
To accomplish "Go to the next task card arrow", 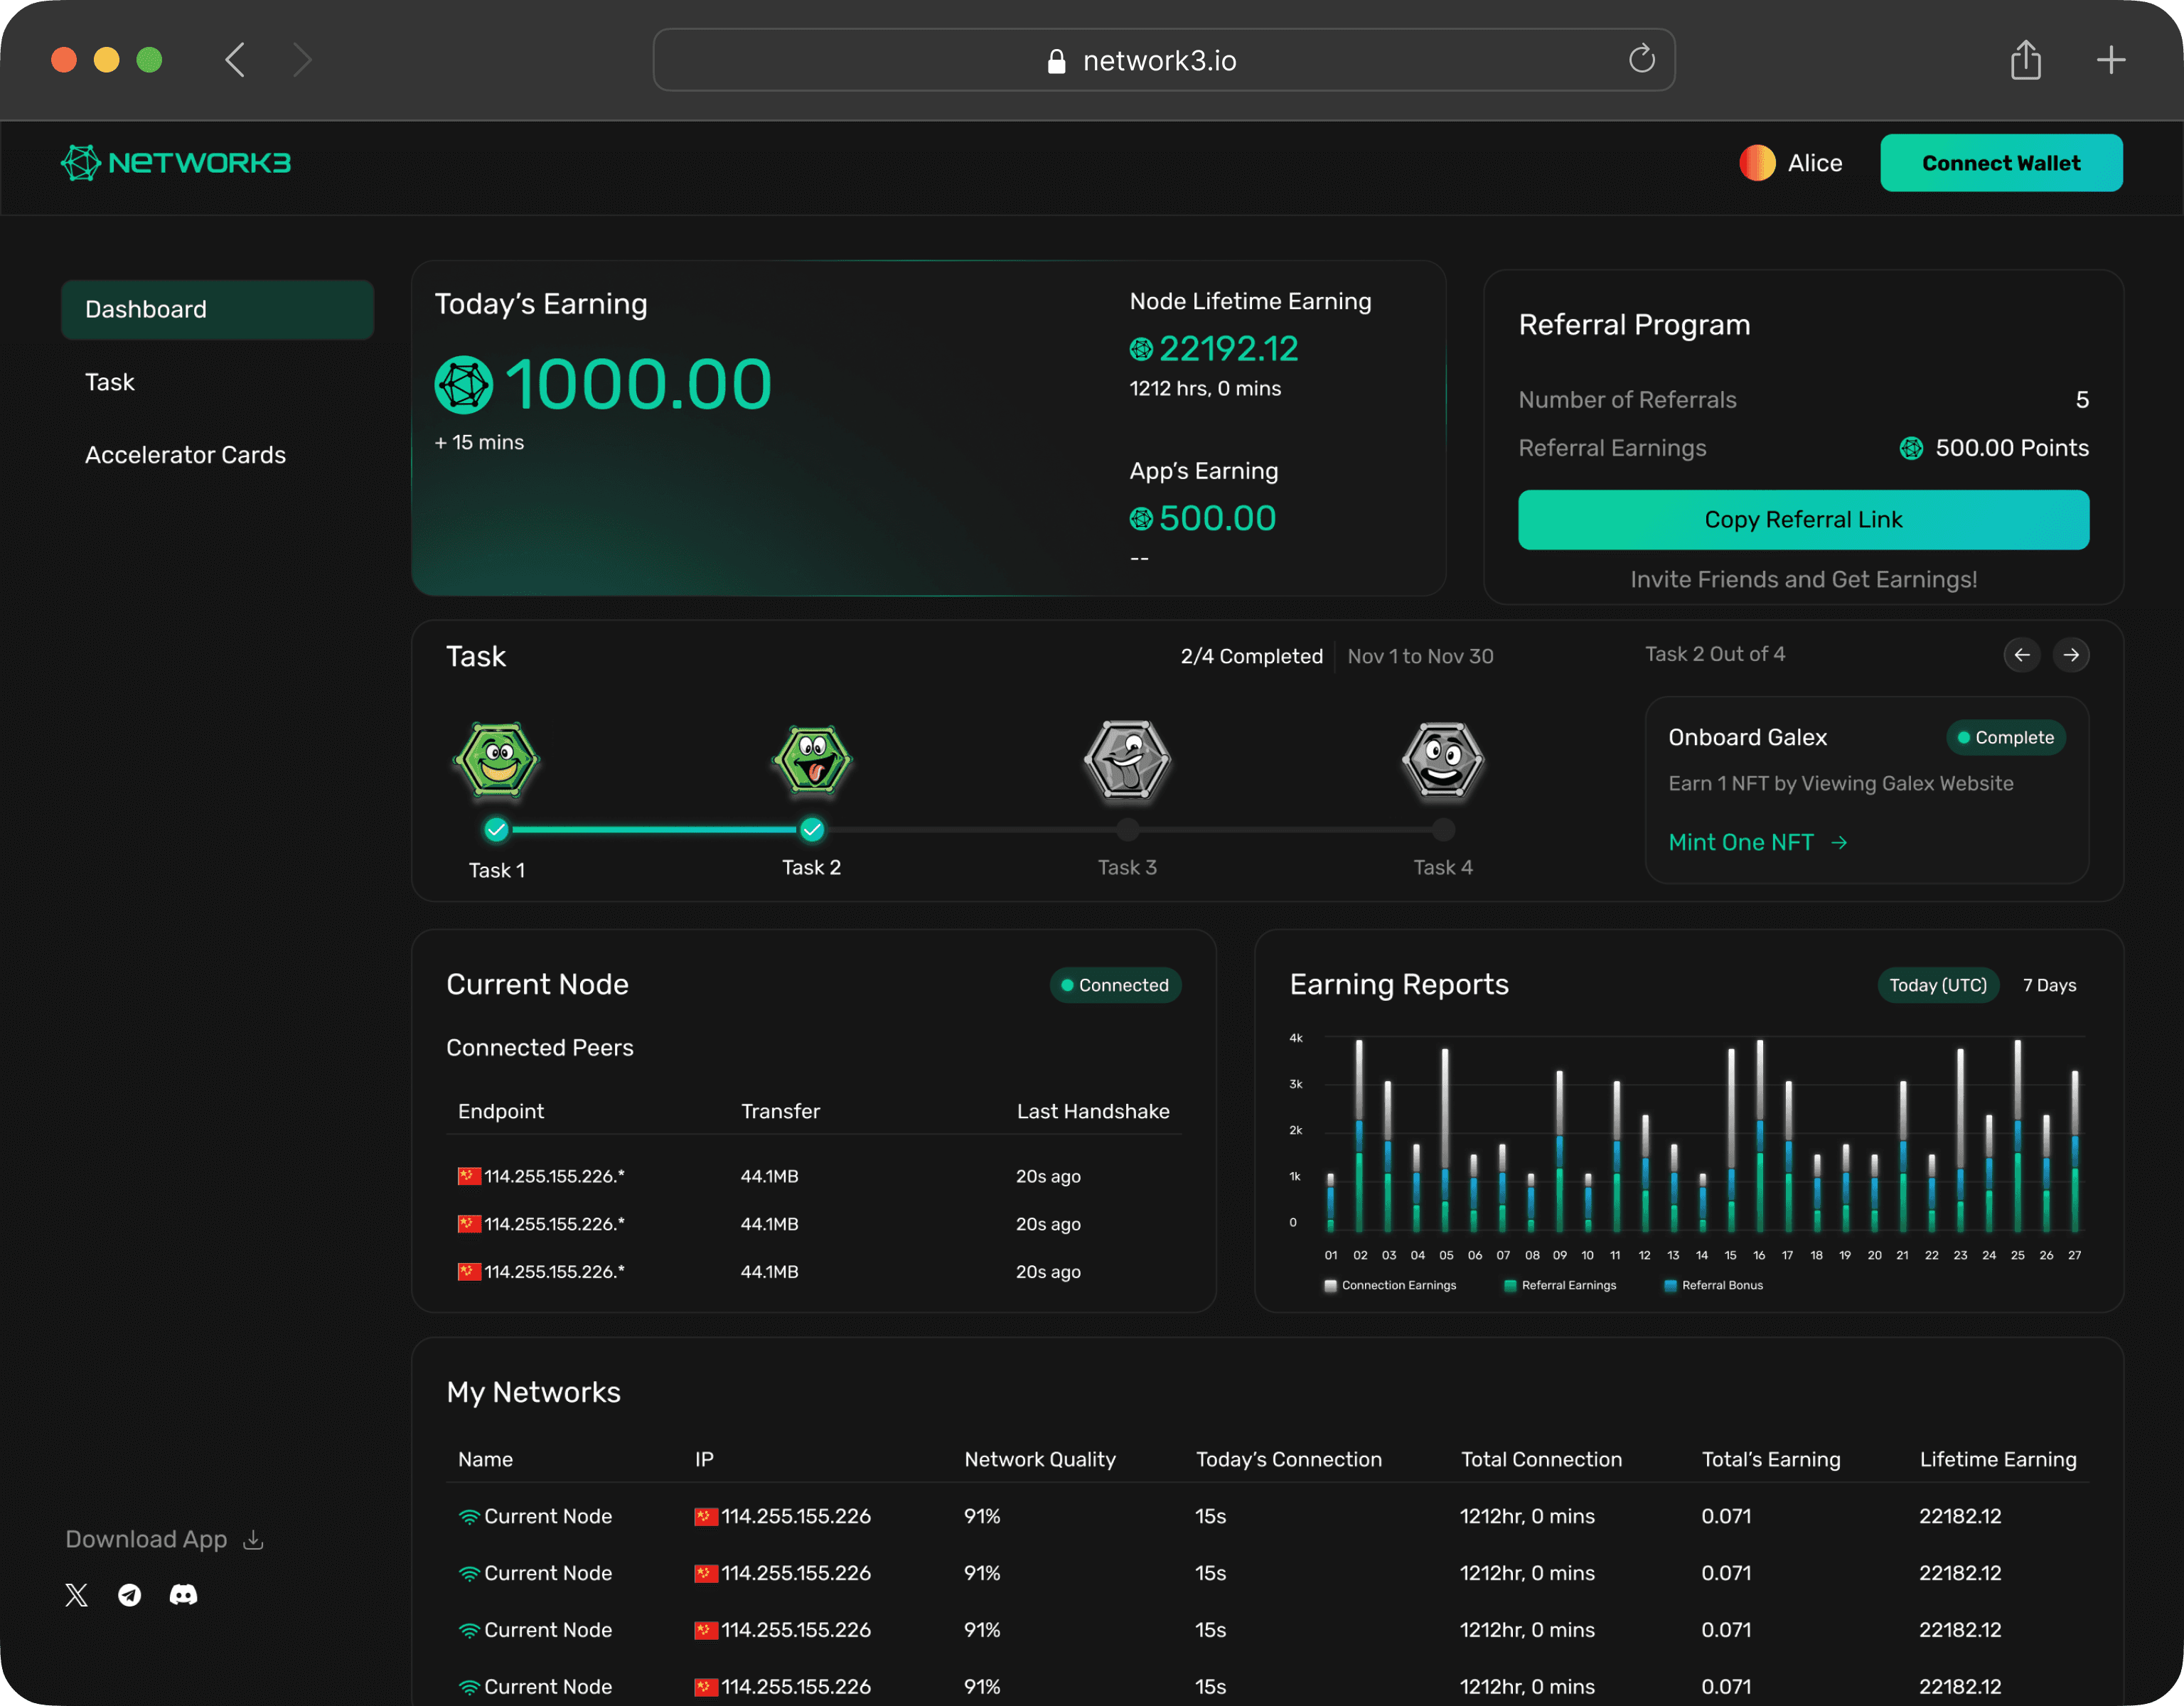I will (2071, 655).
